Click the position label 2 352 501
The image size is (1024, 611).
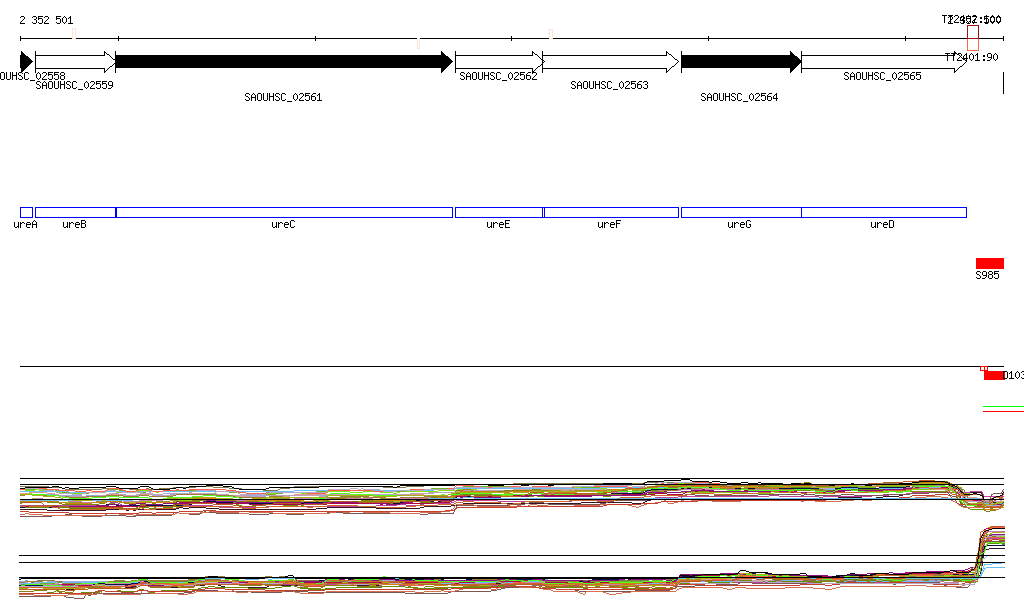pos(46,20)
